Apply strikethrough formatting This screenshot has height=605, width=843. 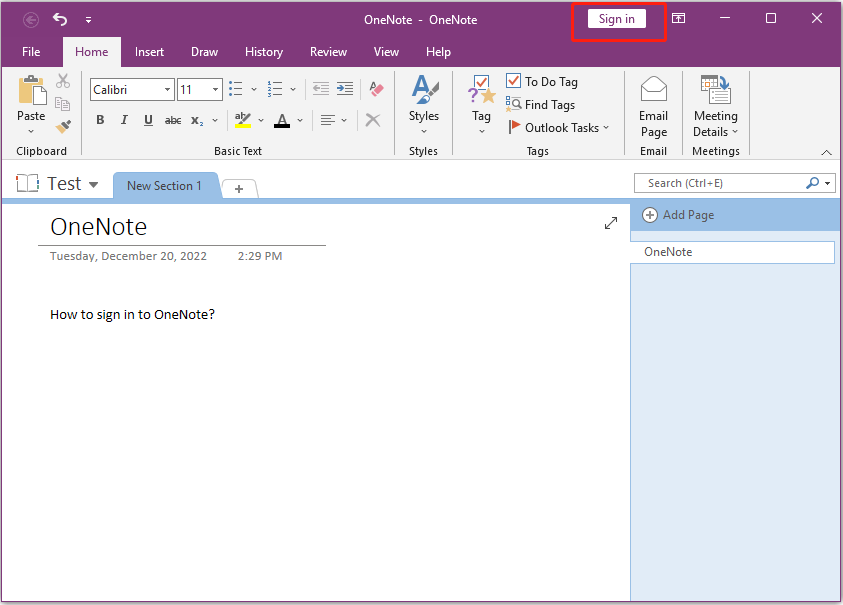(x=173, y=120)
